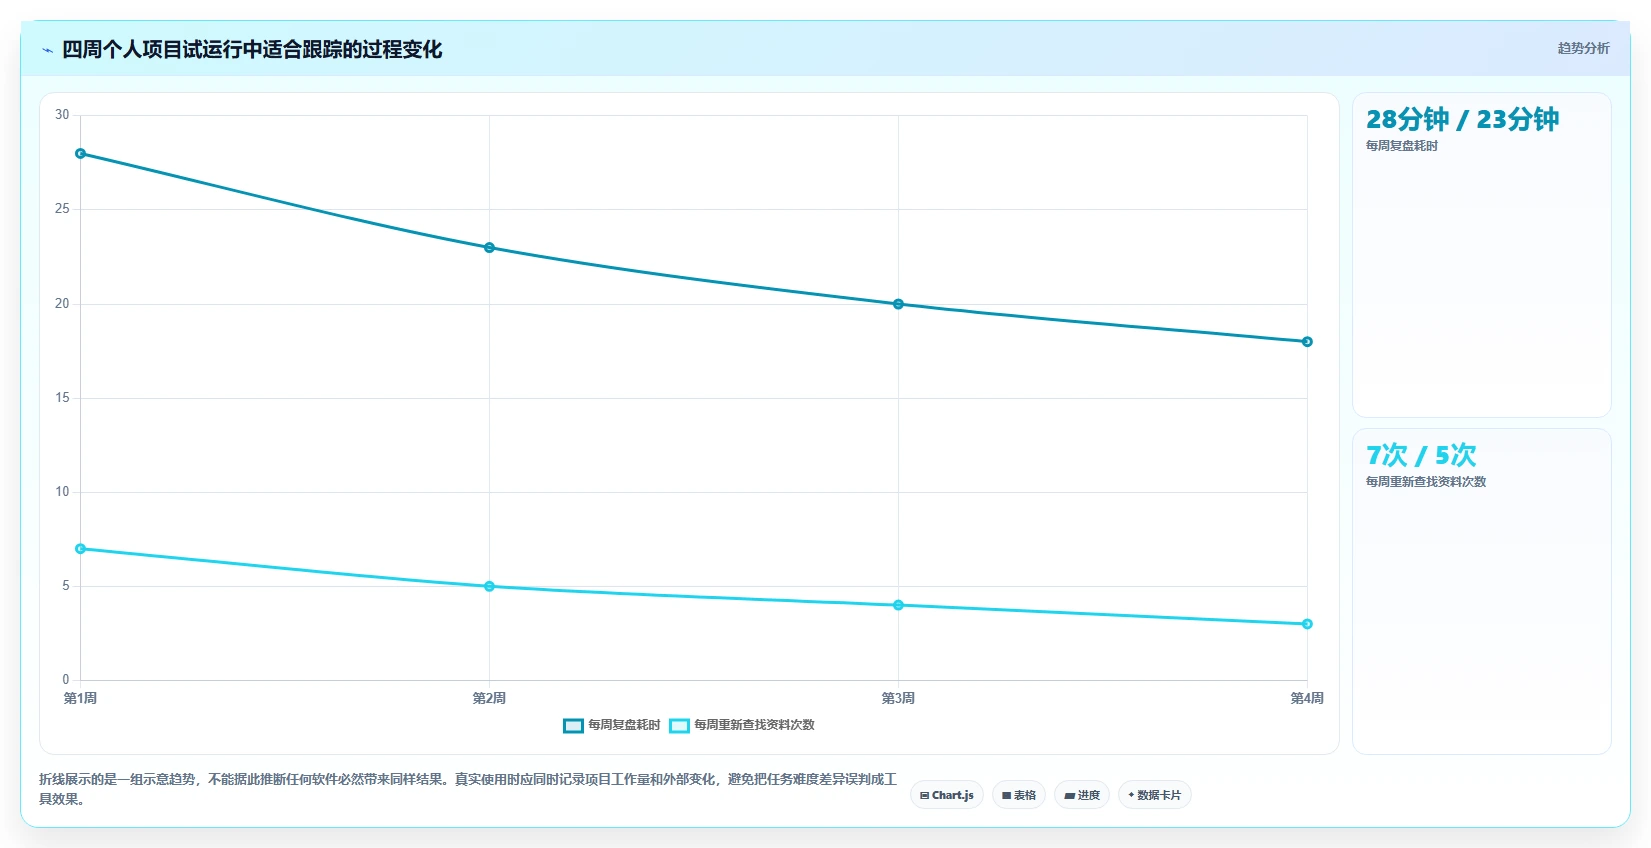Viewport: 1651px width, 848px height.
Task: Select the 表格 chip
Action: [1019, 795]
